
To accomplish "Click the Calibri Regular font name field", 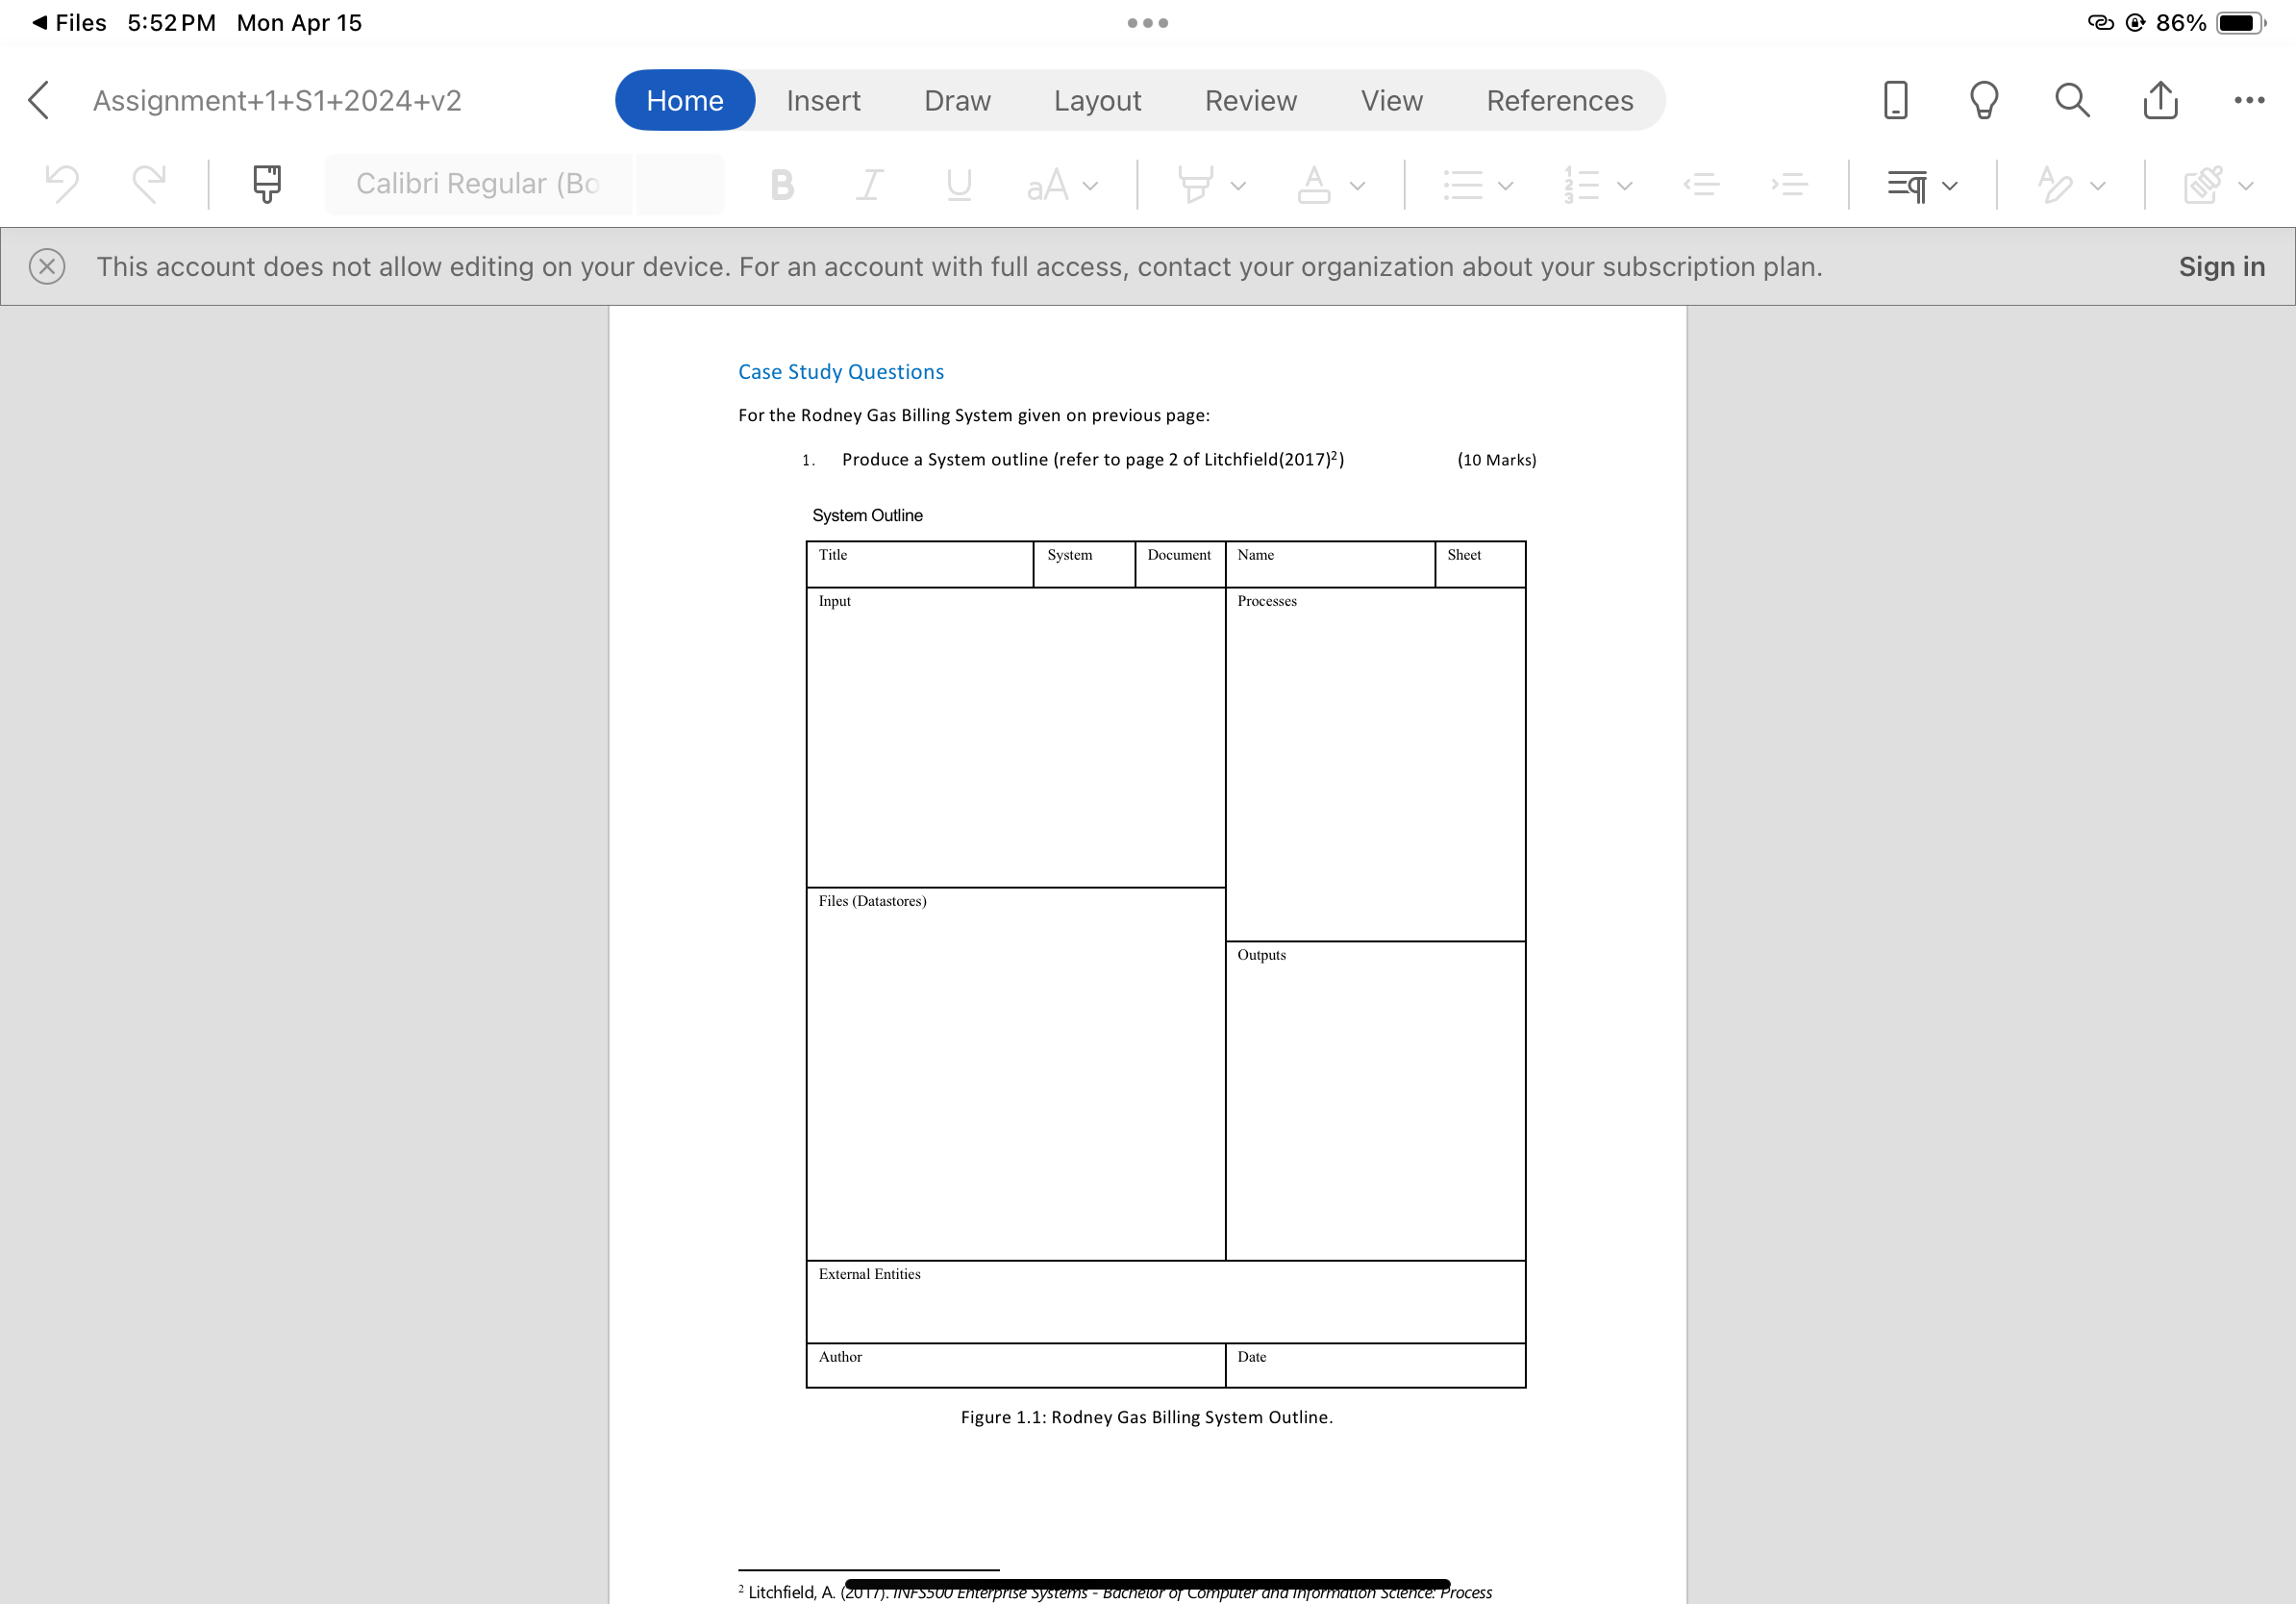I will [478, 184].
